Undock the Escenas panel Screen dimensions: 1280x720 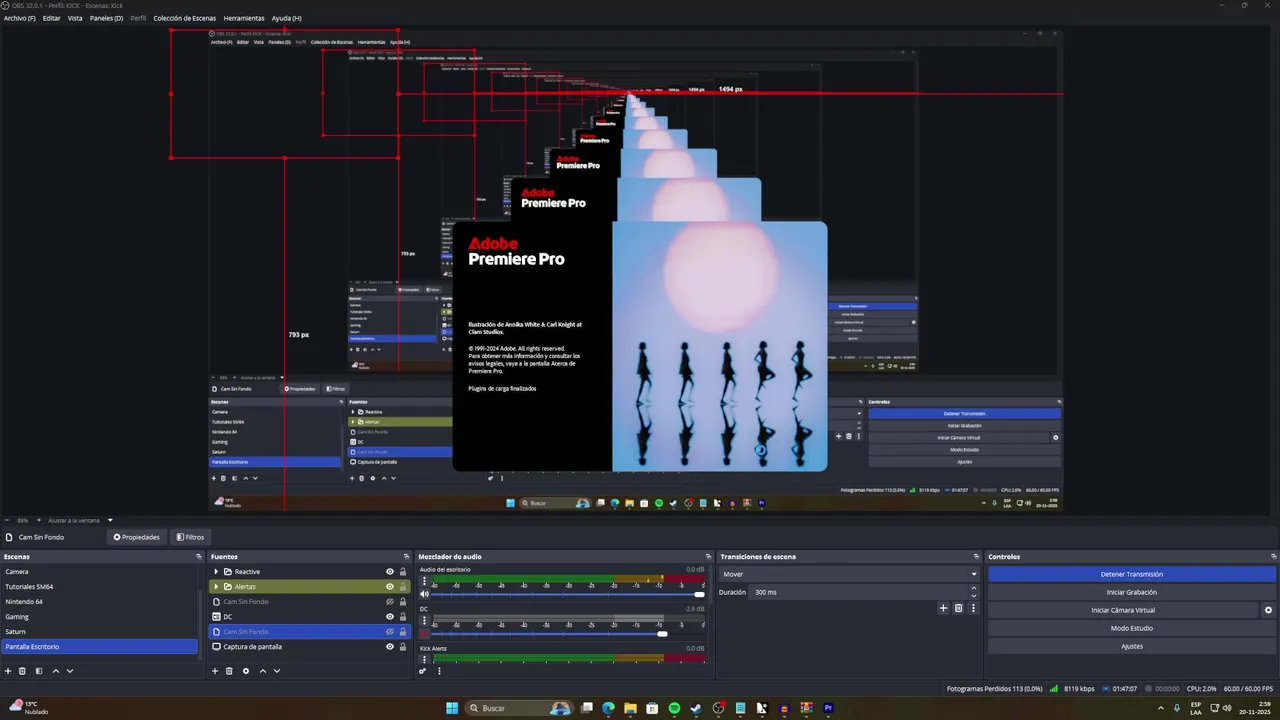(198, 557)
